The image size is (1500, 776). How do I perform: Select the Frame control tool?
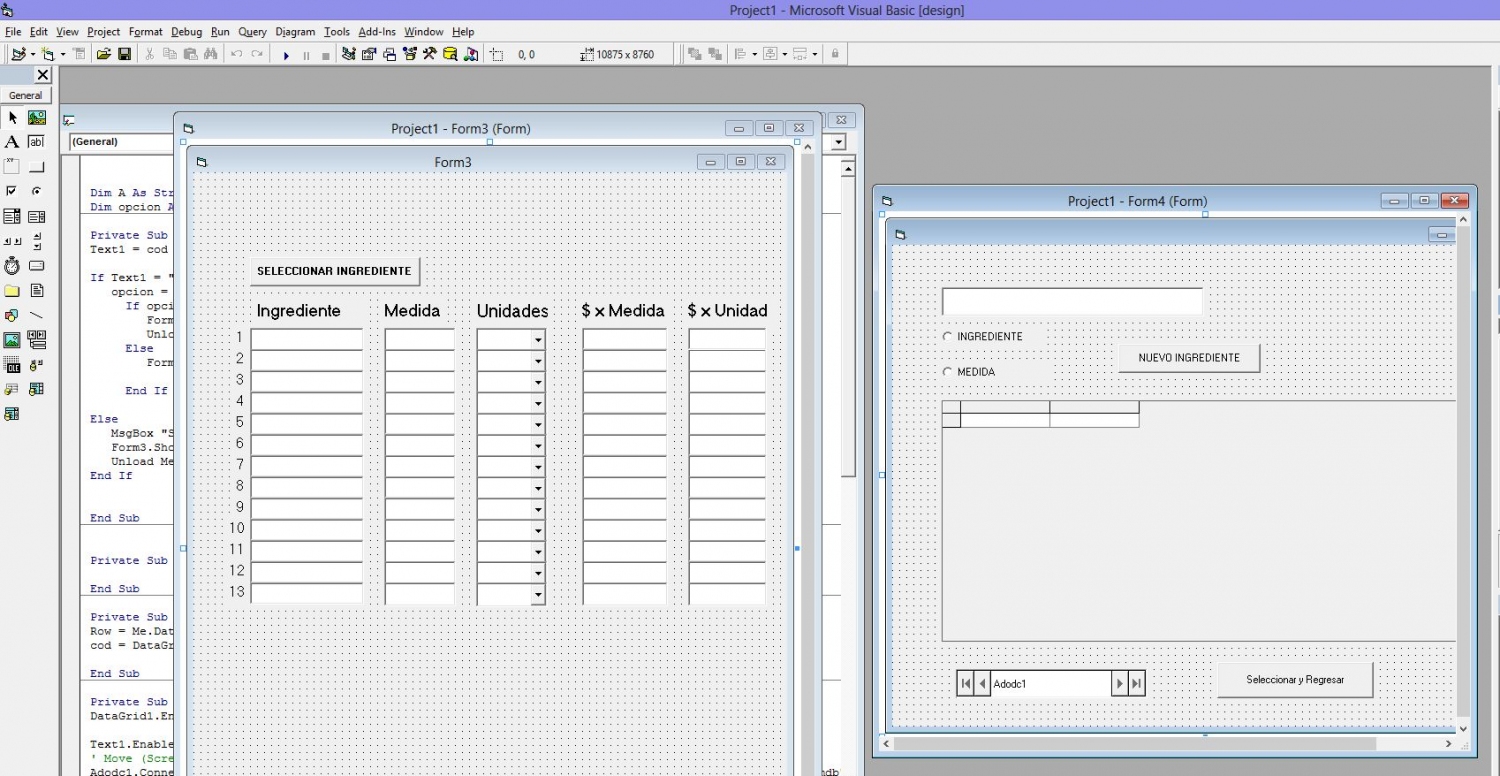(x=13, y=167)
